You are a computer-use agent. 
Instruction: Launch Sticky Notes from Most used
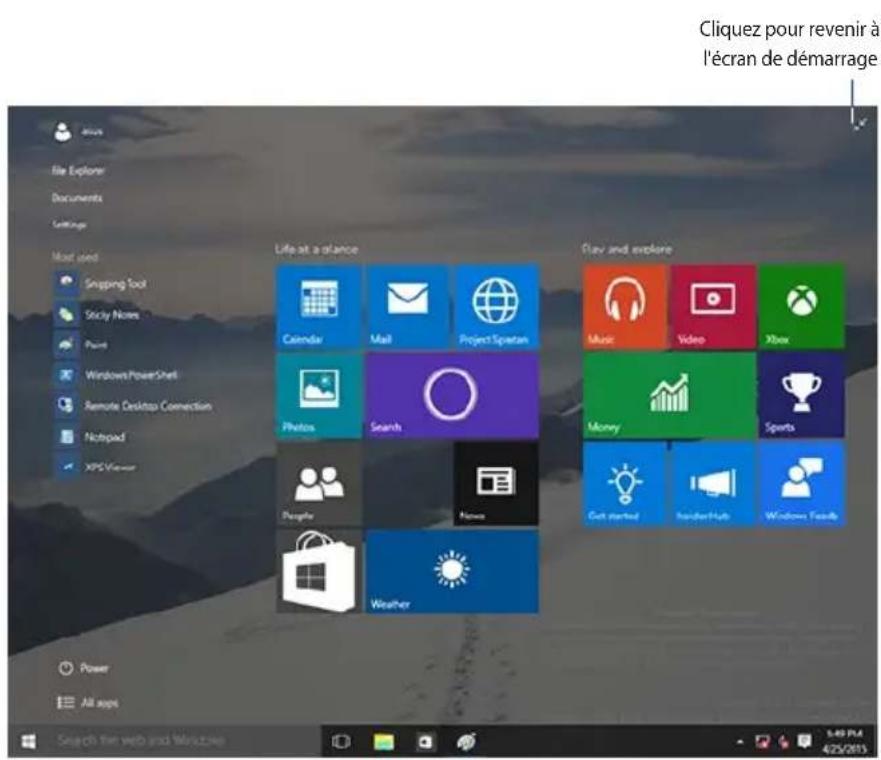[98, 314]
